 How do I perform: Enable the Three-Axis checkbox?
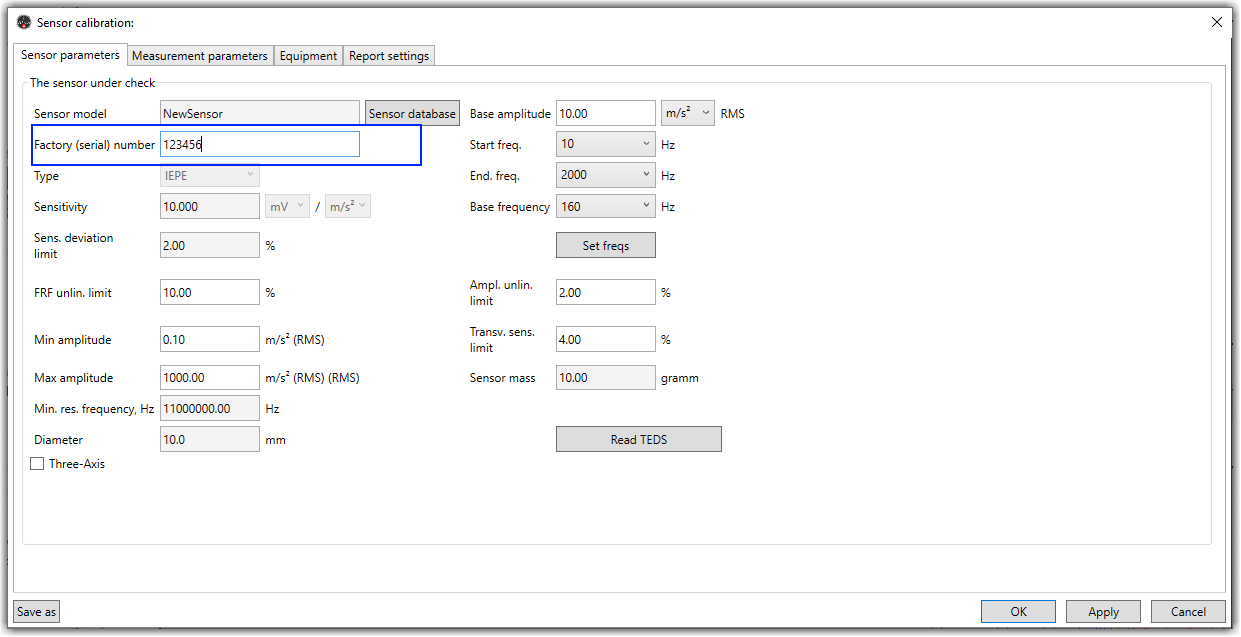pyautogui.click(x=38, y=464)
